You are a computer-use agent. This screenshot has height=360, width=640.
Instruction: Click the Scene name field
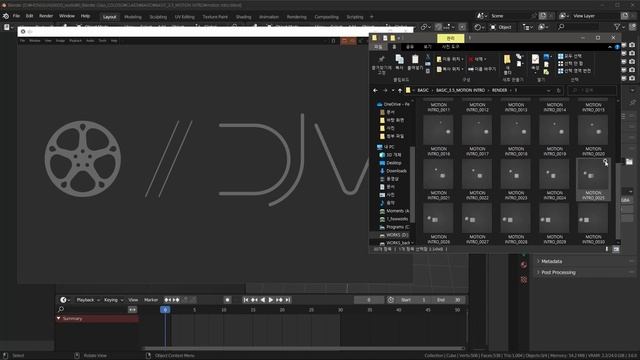click(x=509, y=16)
